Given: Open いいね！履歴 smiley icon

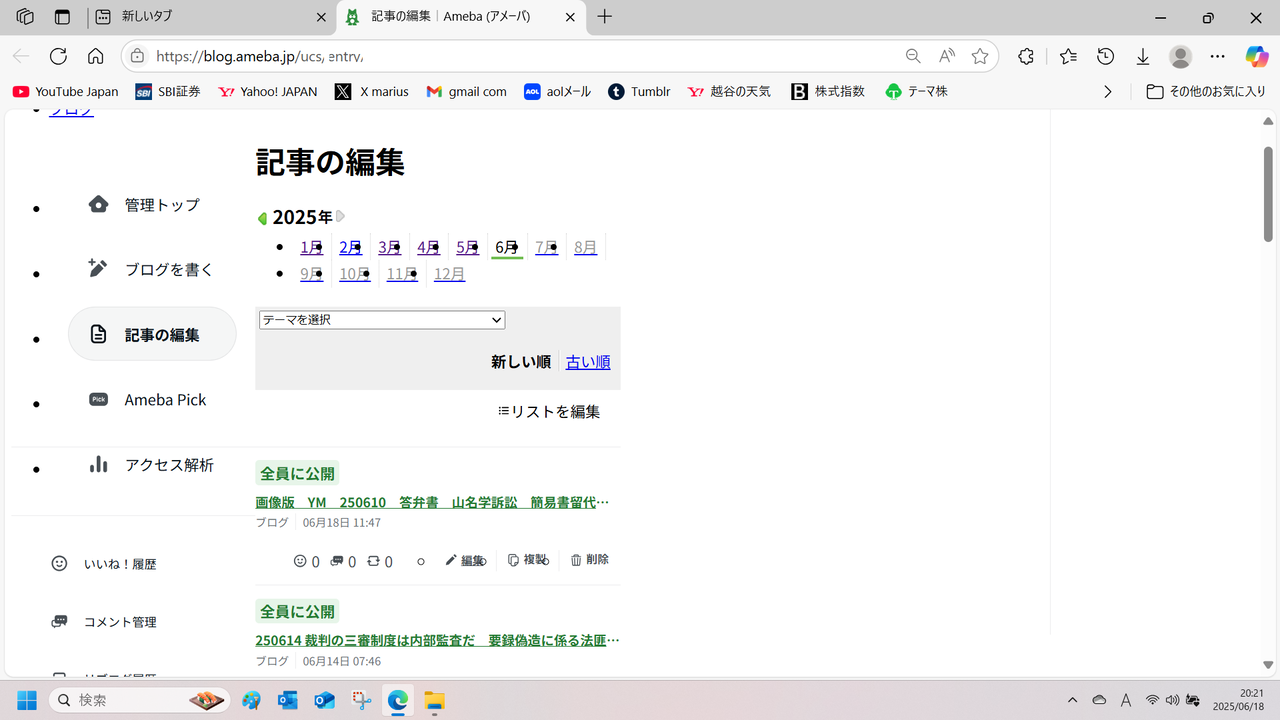Looking at the screenshot, I should click(59, 564).
